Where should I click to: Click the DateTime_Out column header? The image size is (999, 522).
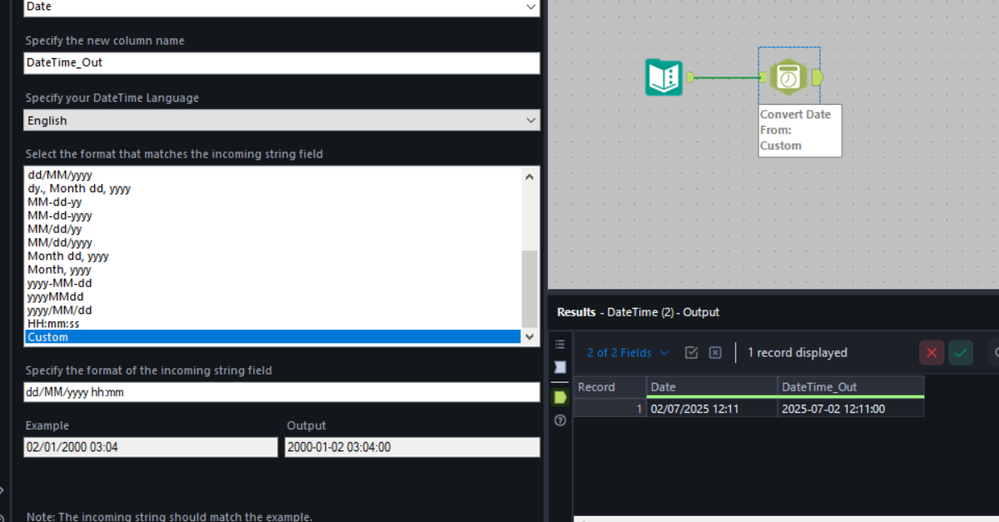(851, 387)
